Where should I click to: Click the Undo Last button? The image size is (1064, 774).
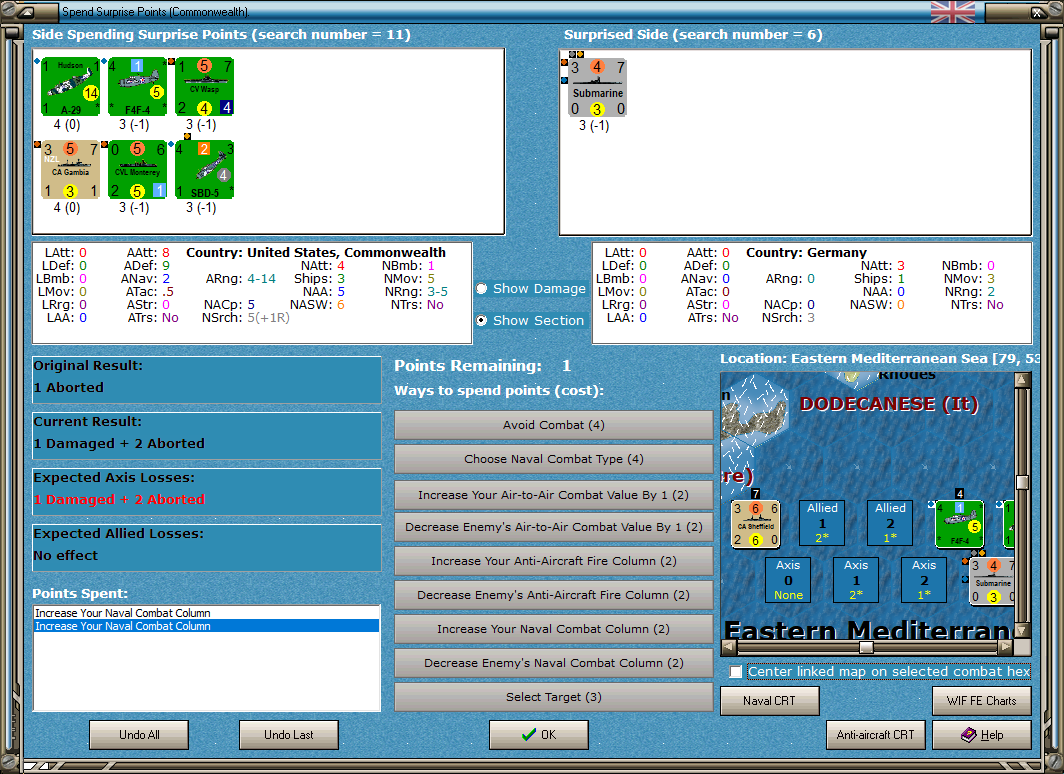[288, 735]
